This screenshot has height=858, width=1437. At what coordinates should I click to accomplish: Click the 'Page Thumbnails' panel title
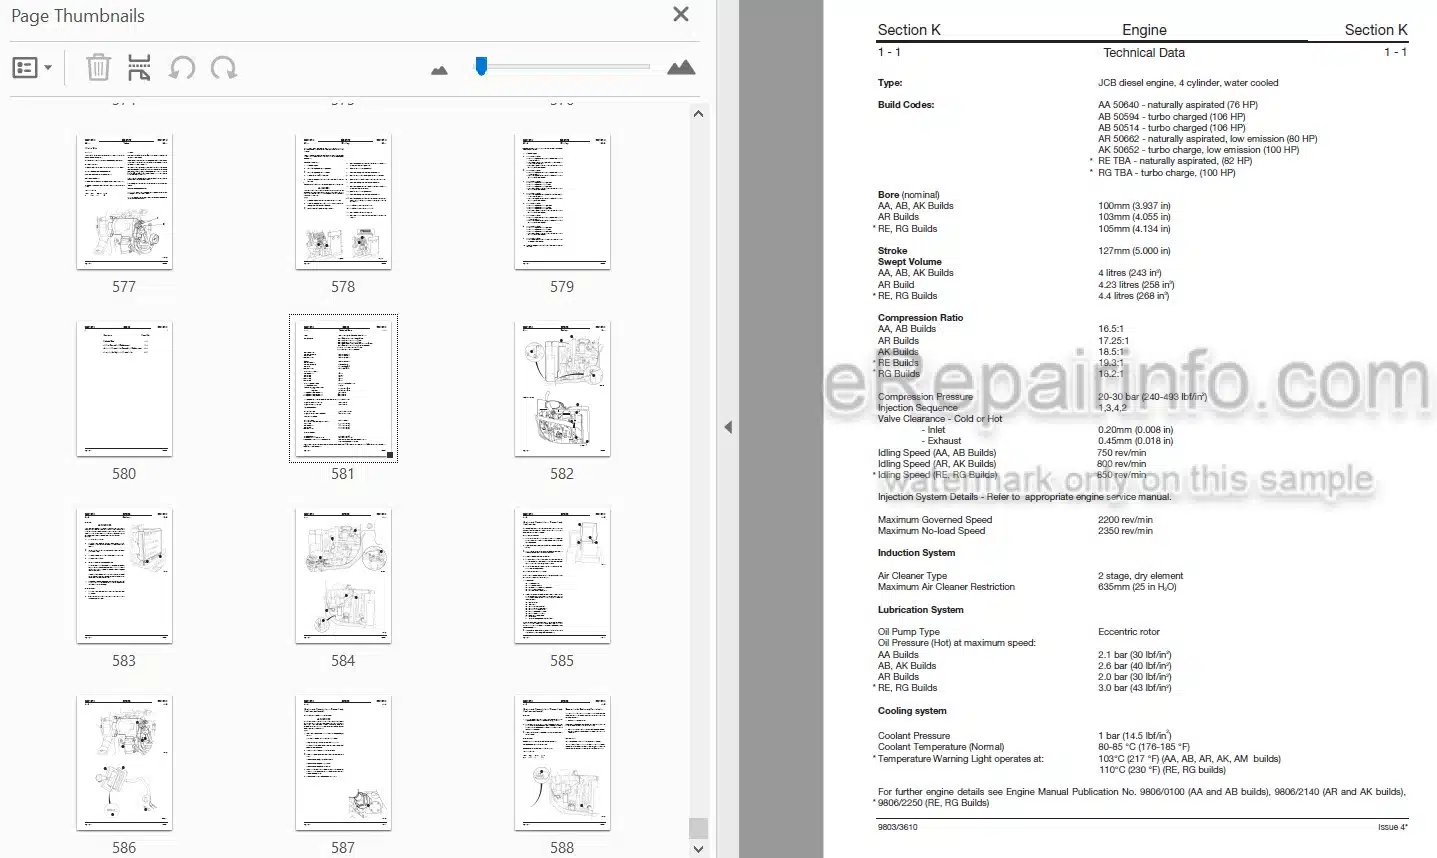(x=77, y=16)
